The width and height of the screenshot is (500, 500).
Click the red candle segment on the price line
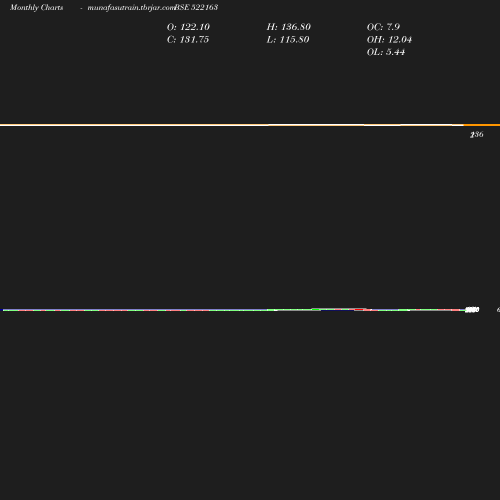(x=360, y=310)
